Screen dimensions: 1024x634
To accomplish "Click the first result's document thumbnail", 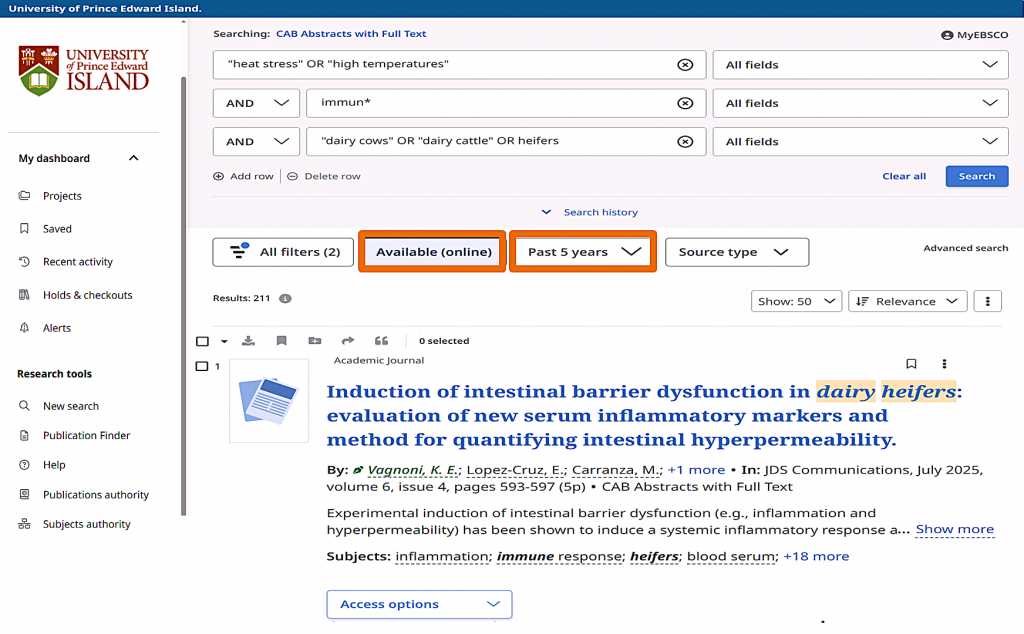I will pos(268,400).
